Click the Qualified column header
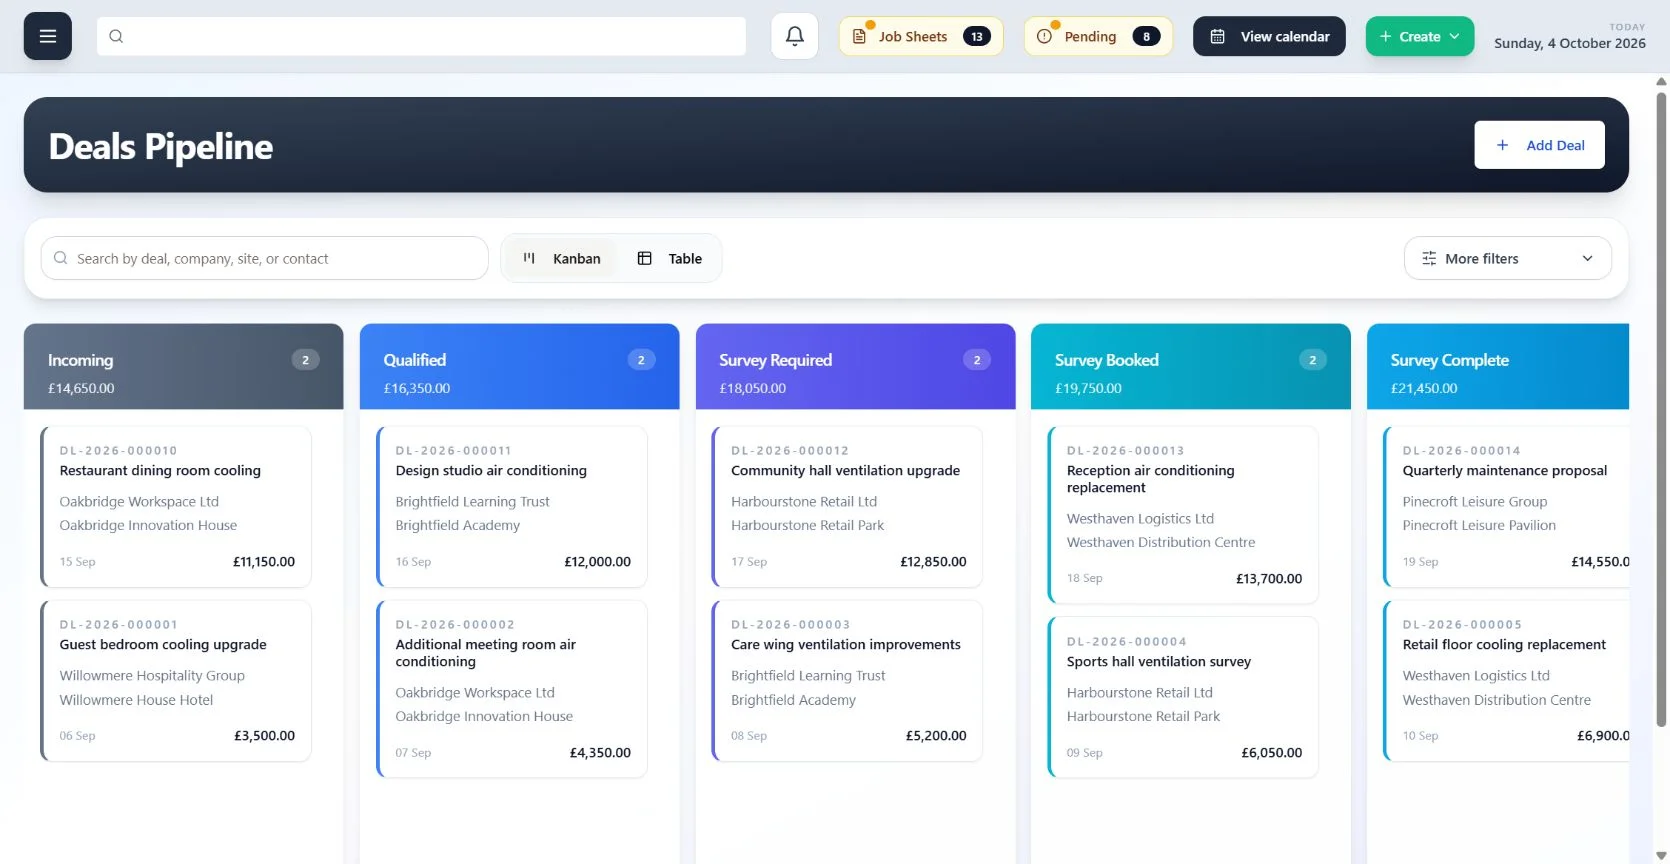This screenshot has width=1670, height=864. click(x=520, y=366)
